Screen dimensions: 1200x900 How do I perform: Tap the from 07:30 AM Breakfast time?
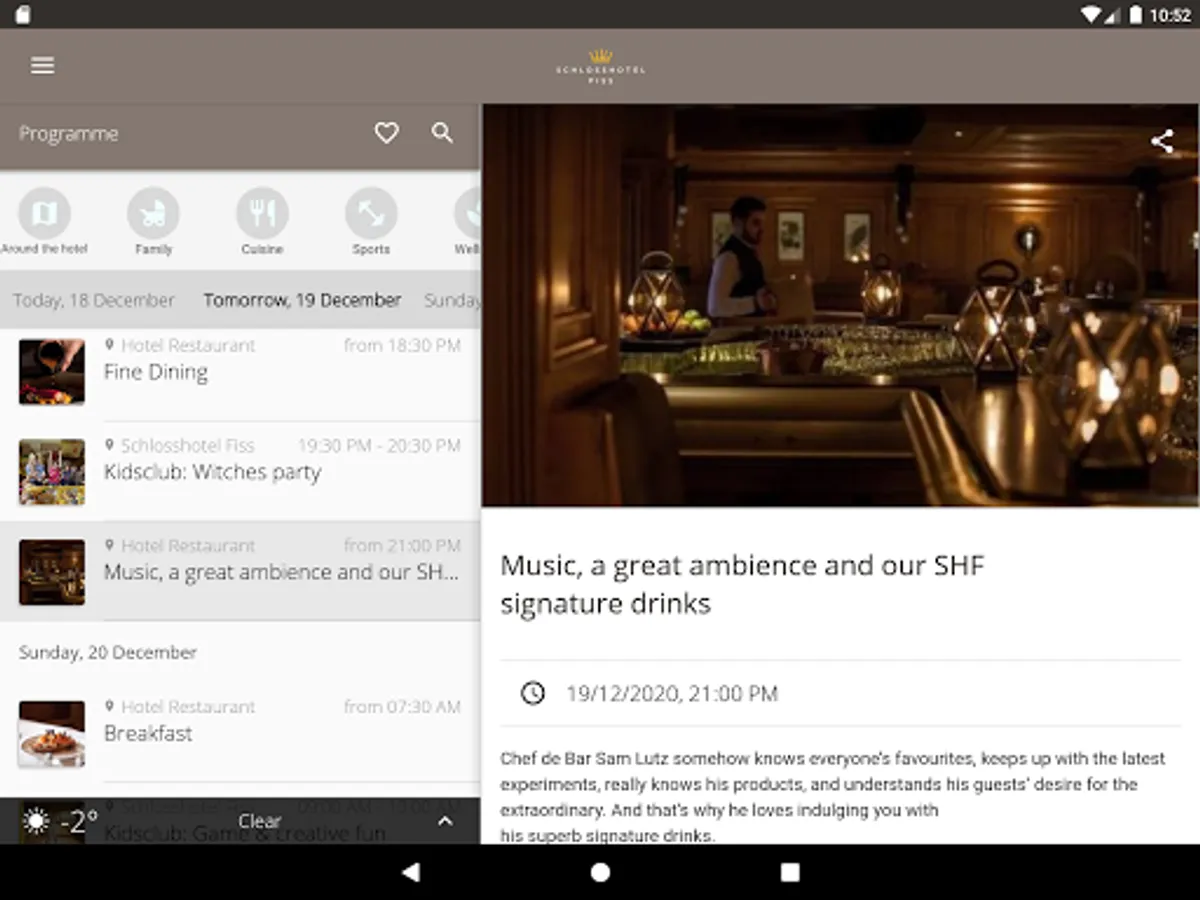click(x=402, y=706)
